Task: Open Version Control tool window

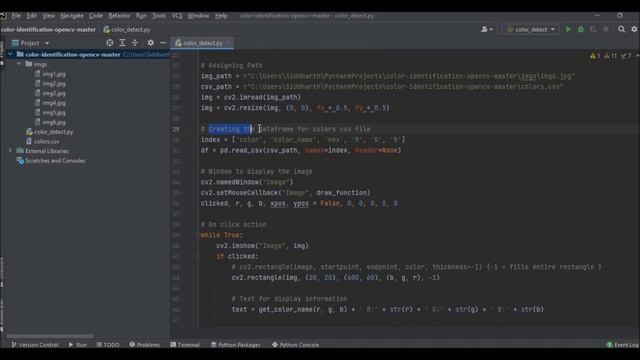Action: 35,344
